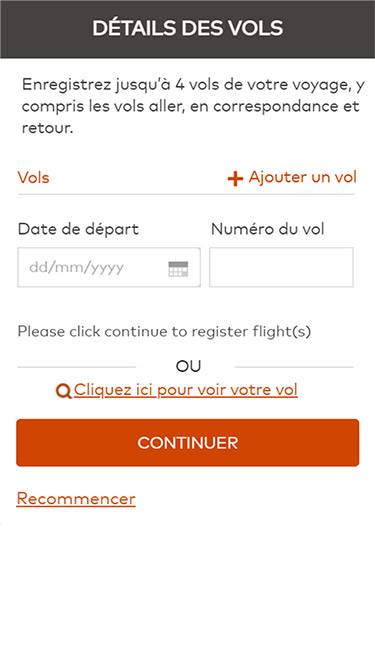Screen dimensions: 375x667
Task: Click the DÉTAILS DES VOLS header bar
Action: pyautogui.click(x=188, y=29)
